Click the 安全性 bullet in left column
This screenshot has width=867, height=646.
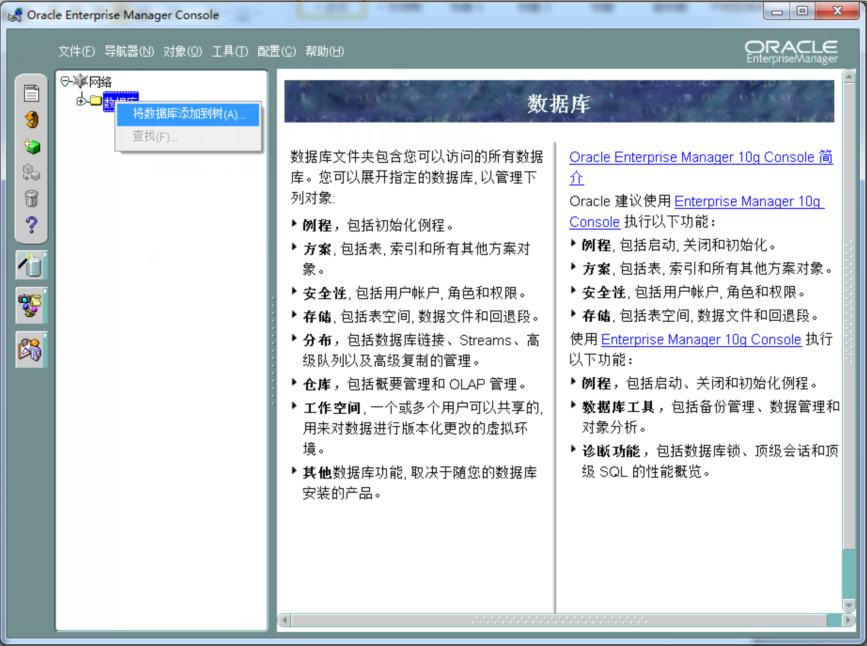click(x=414, y=293)
